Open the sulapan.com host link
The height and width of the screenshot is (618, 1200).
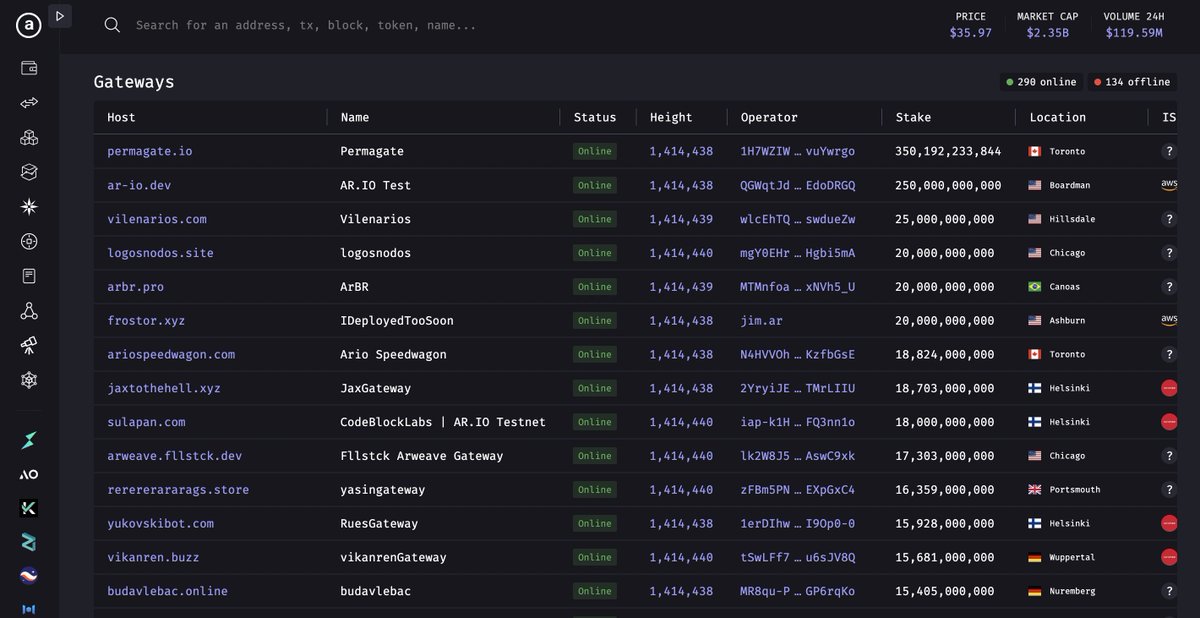pyautogui.click(x=146, y=422)
